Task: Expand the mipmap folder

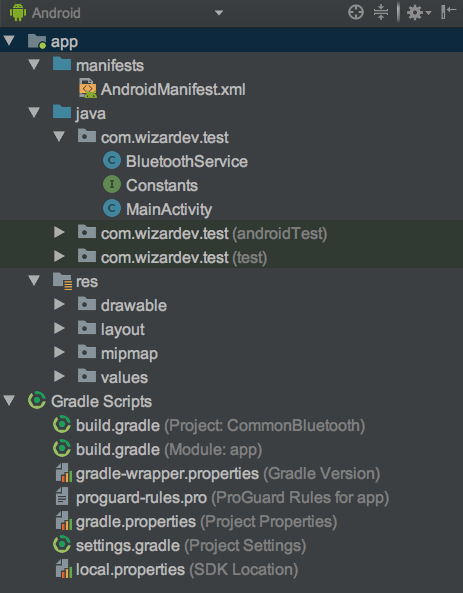Action: point(59,352)
